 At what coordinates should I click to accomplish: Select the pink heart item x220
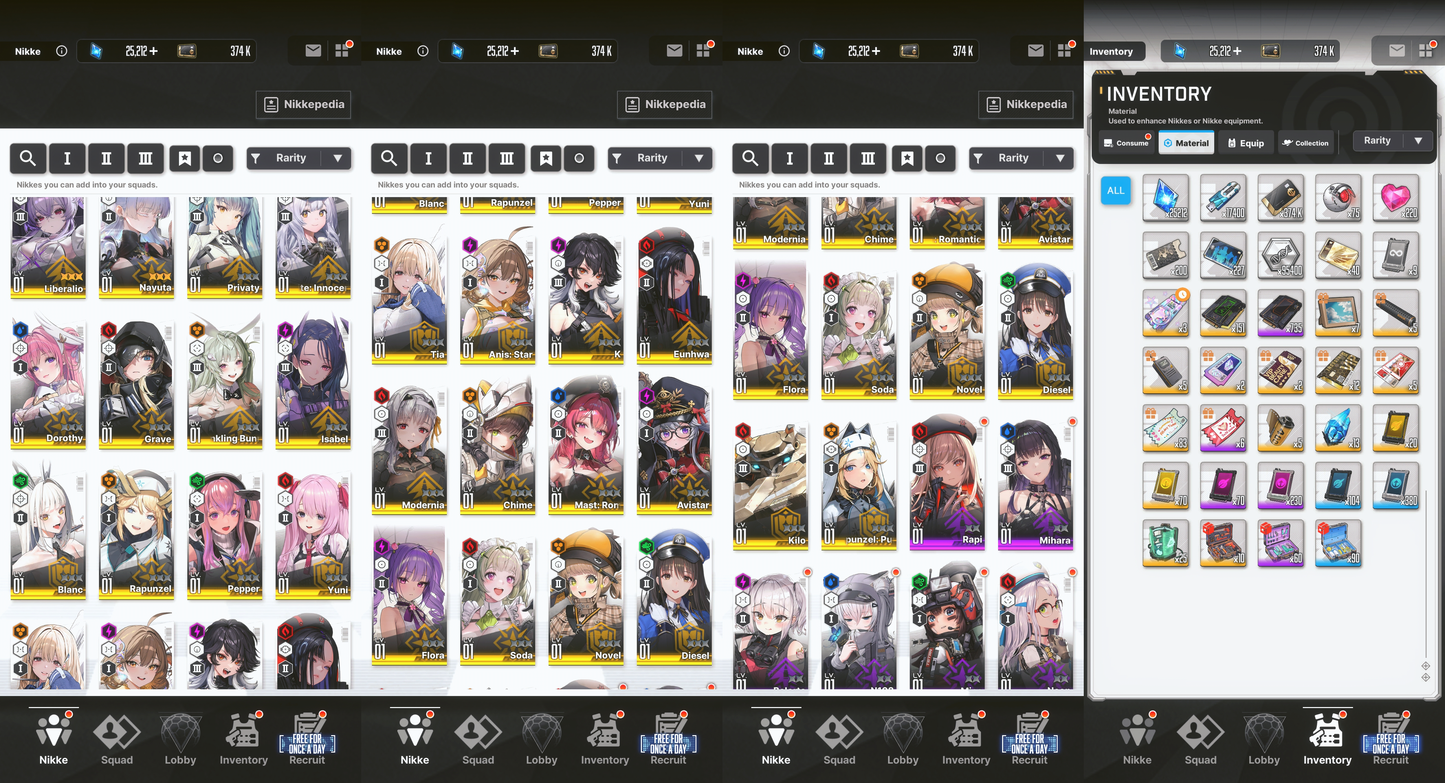tap(1397, 198)
